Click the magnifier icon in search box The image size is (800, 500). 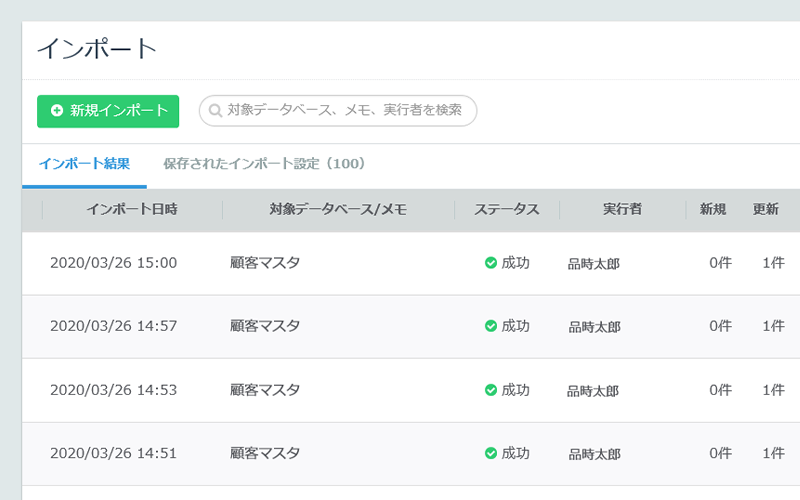215,110
